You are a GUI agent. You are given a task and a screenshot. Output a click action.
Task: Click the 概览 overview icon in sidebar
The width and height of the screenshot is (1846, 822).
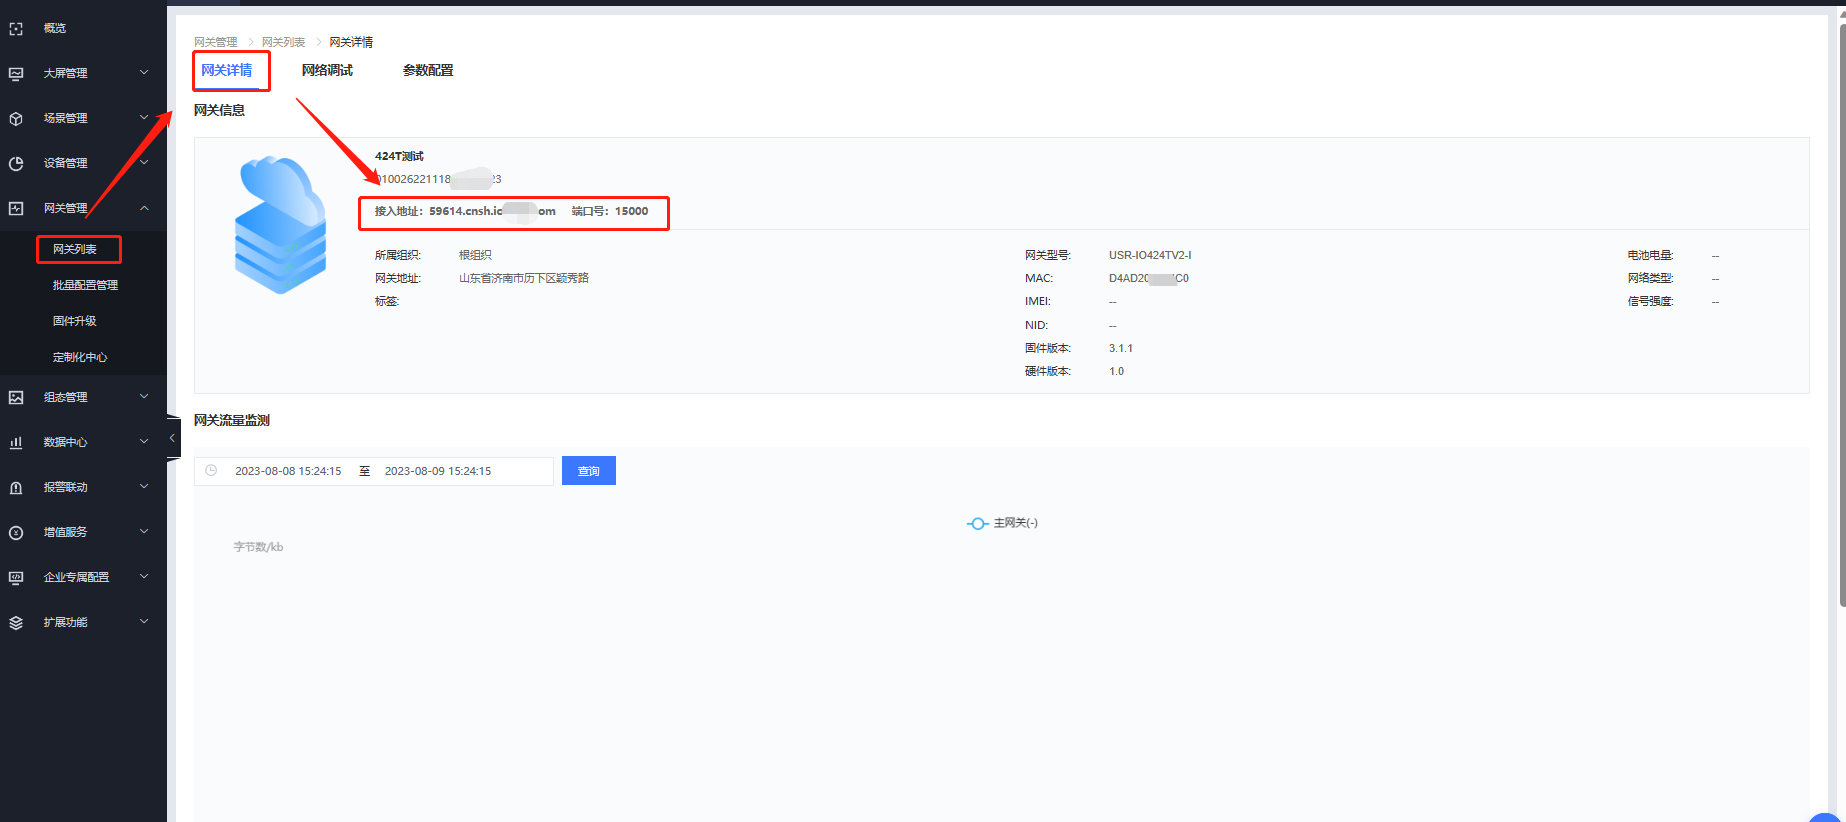point(16,29)
